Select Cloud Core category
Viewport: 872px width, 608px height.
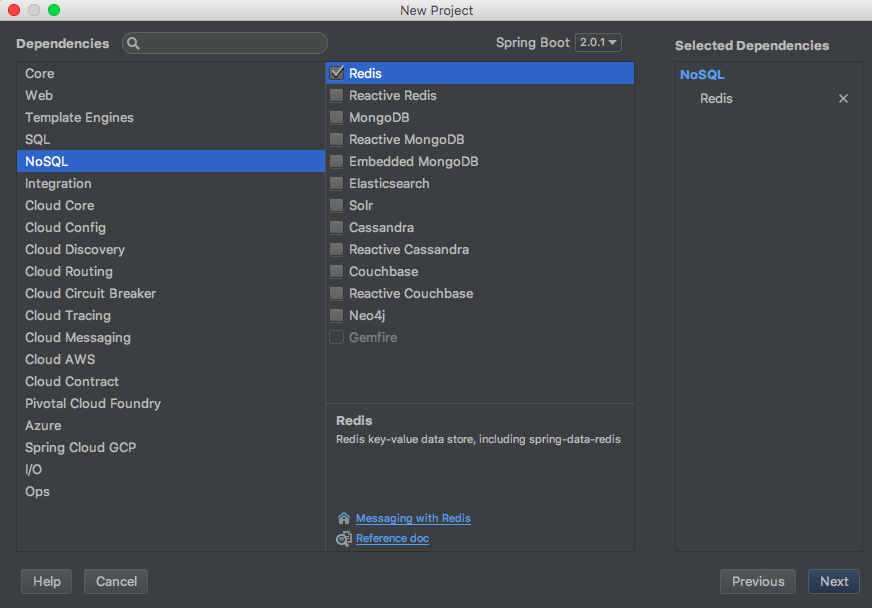[171, 205]
